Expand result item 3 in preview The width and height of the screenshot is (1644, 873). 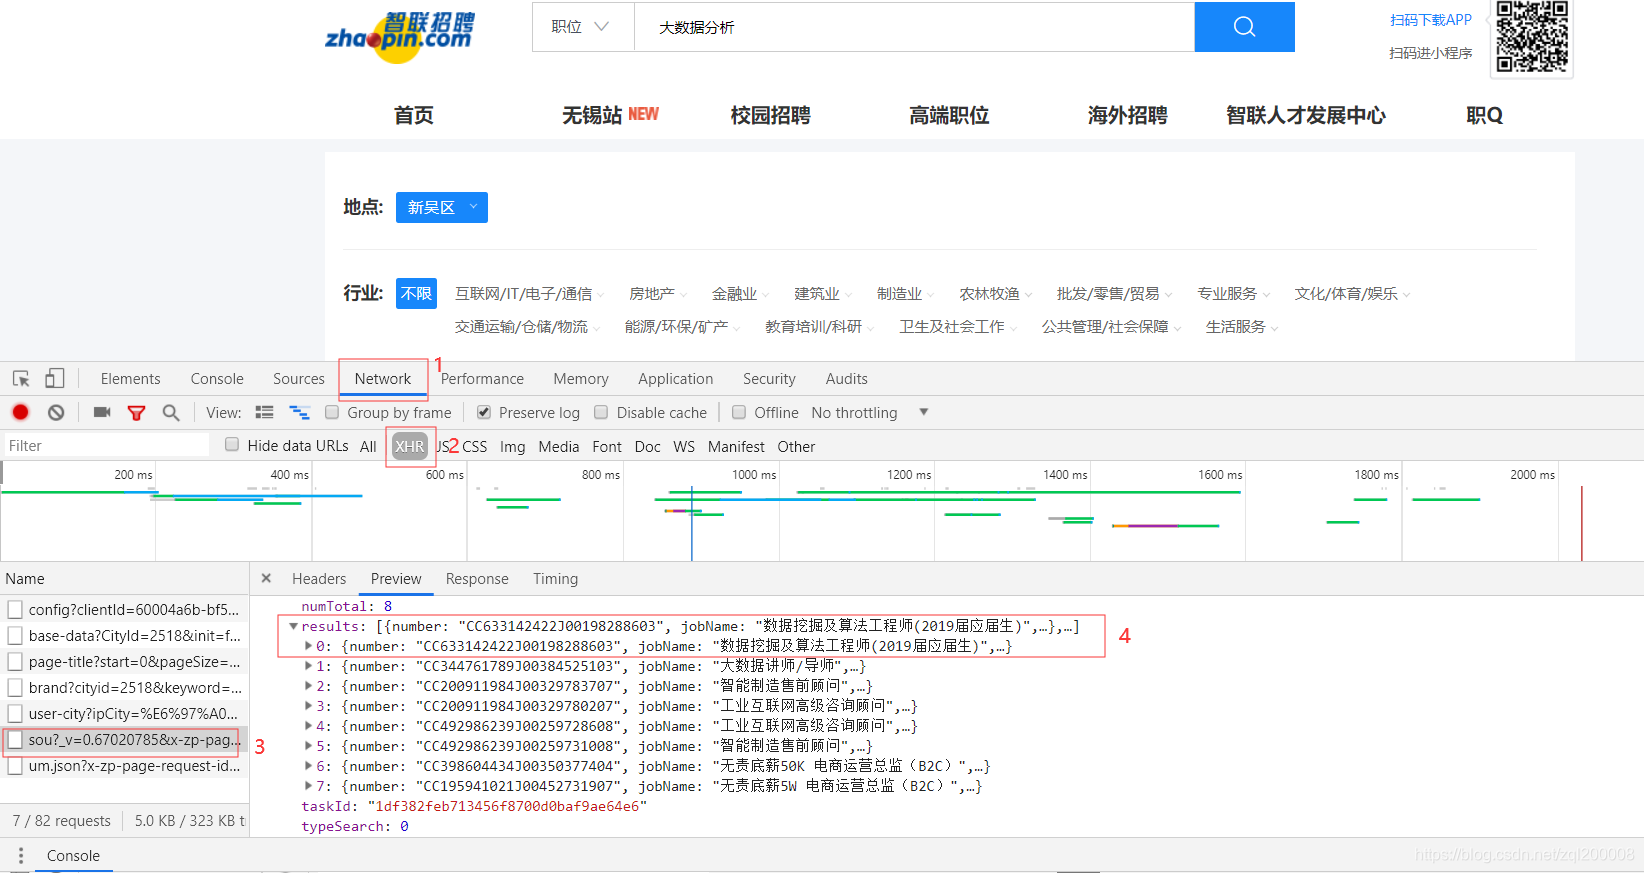309,706
